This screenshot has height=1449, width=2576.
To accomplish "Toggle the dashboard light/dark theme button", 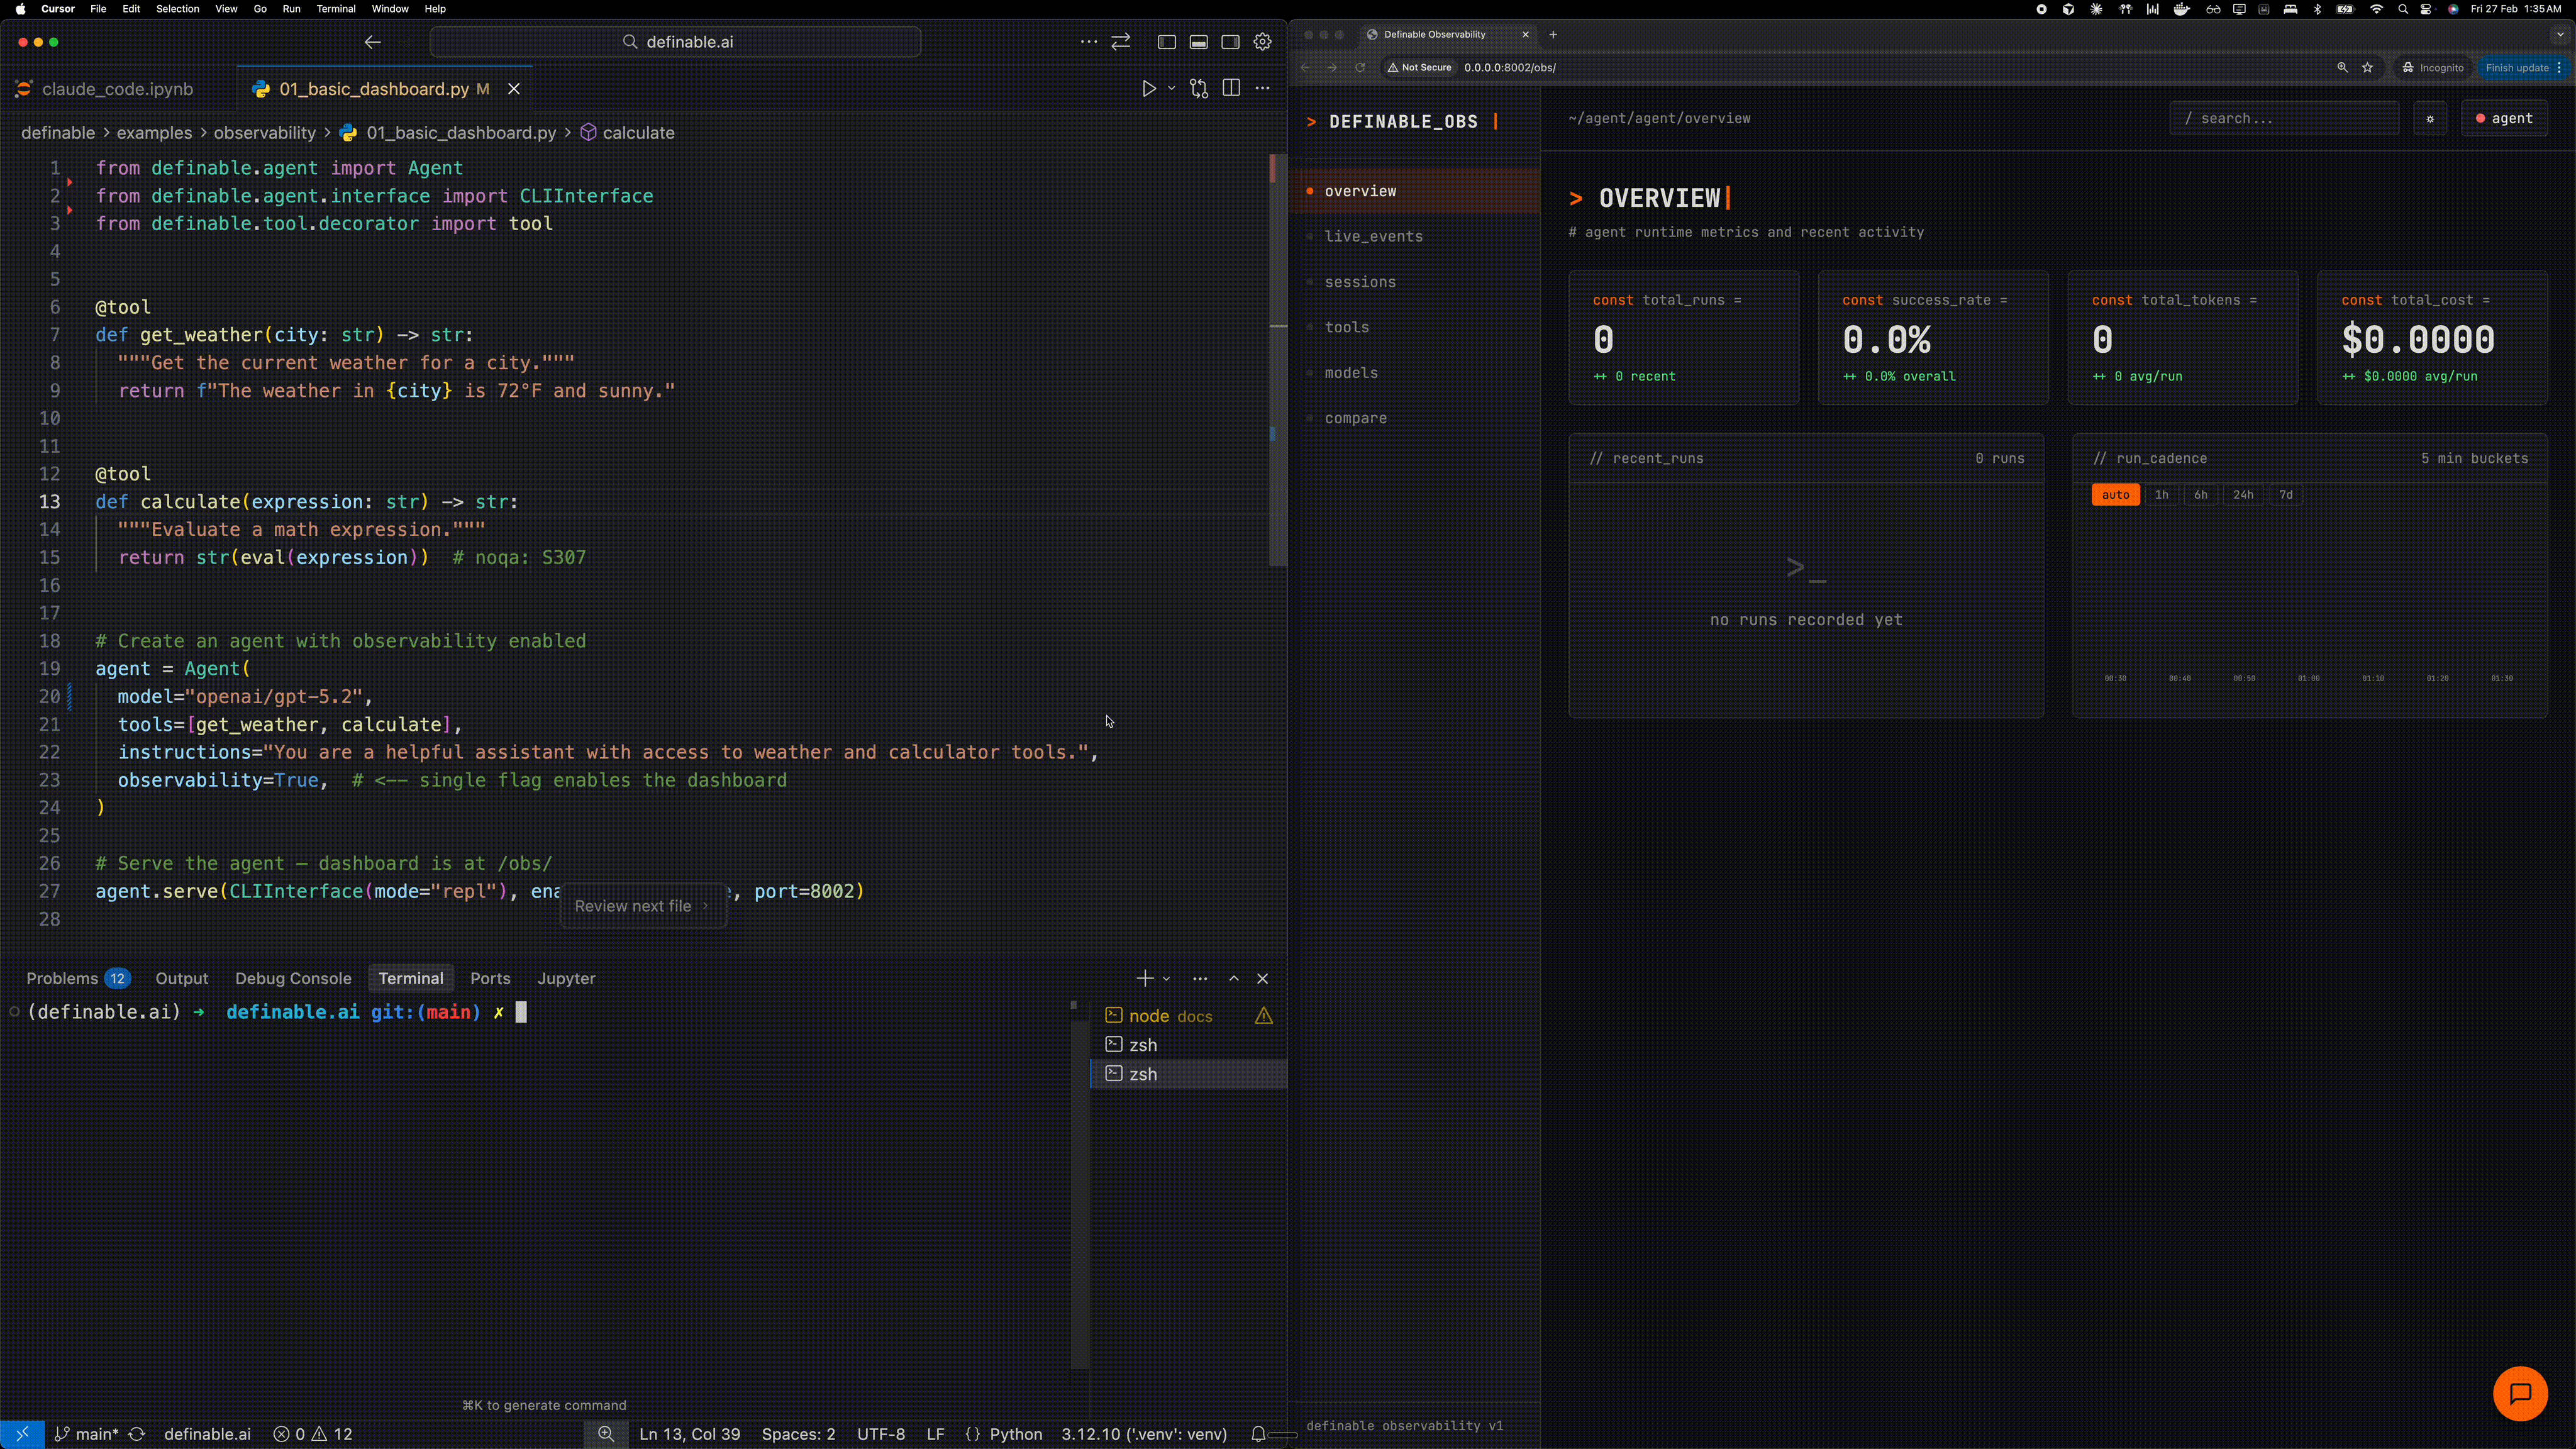I will click(x=2429, y=119).
